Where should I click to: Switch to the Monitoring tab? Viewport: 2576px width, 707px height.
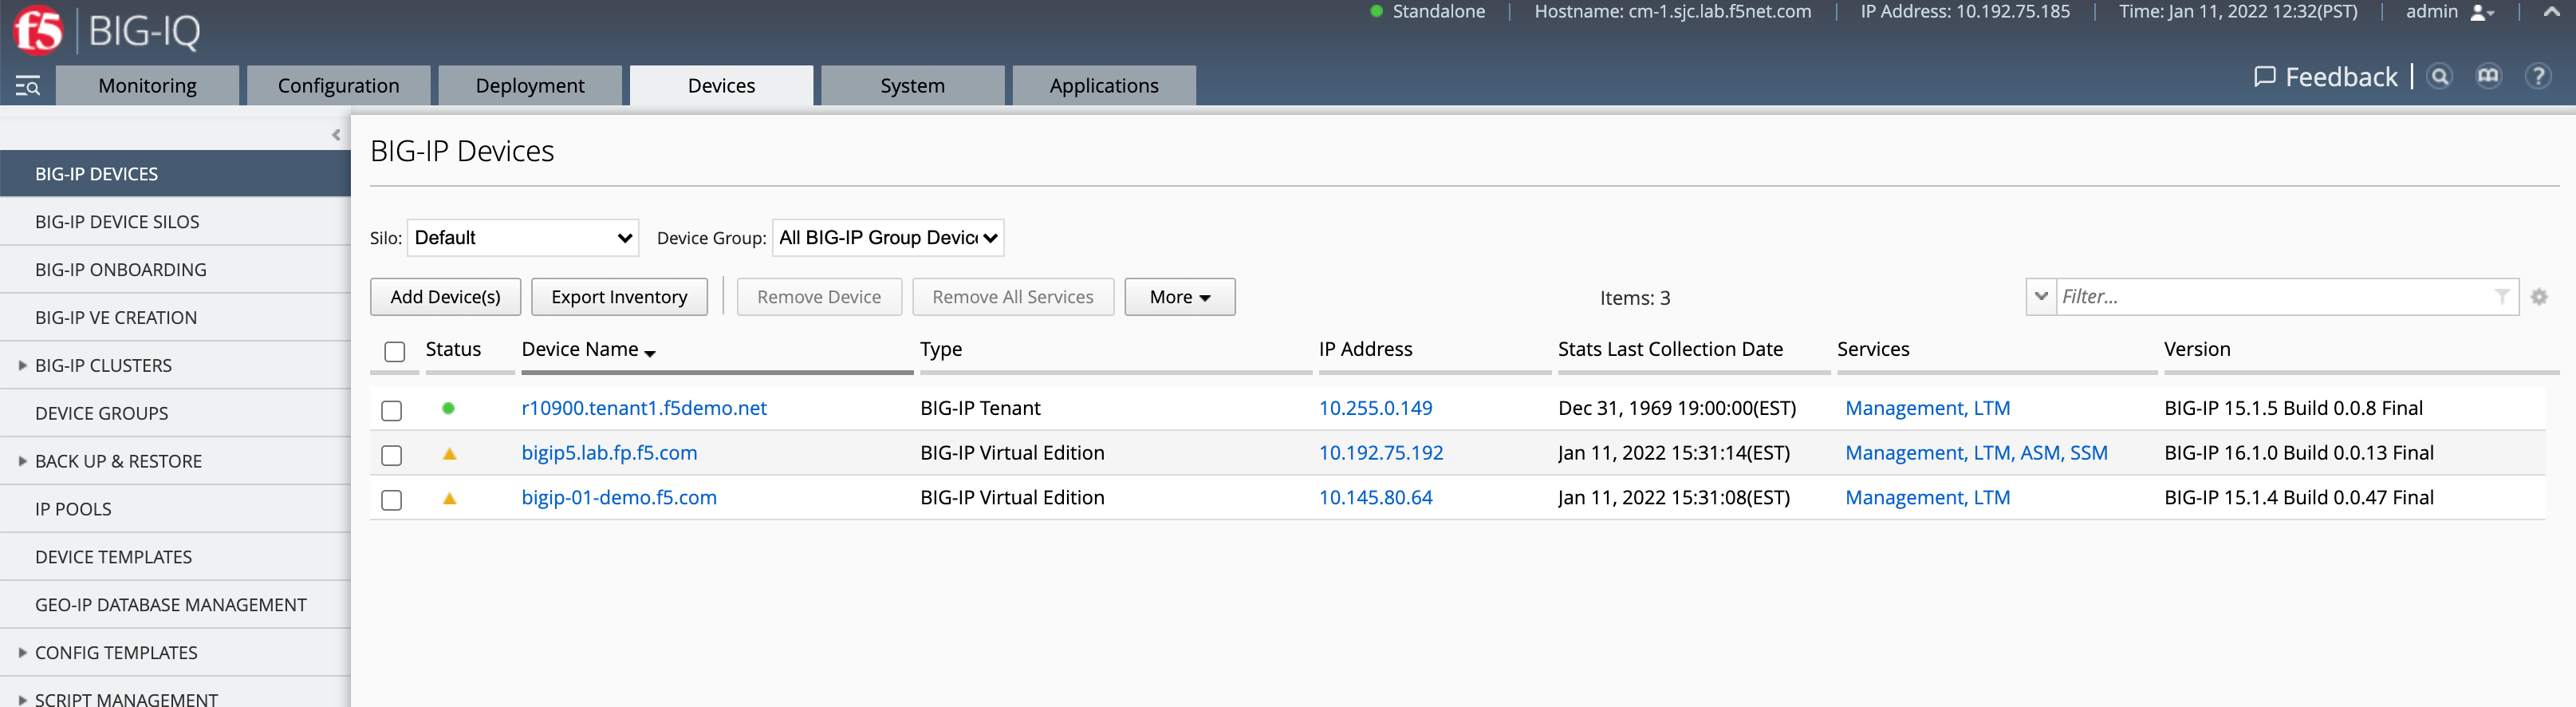coord(147,86)
